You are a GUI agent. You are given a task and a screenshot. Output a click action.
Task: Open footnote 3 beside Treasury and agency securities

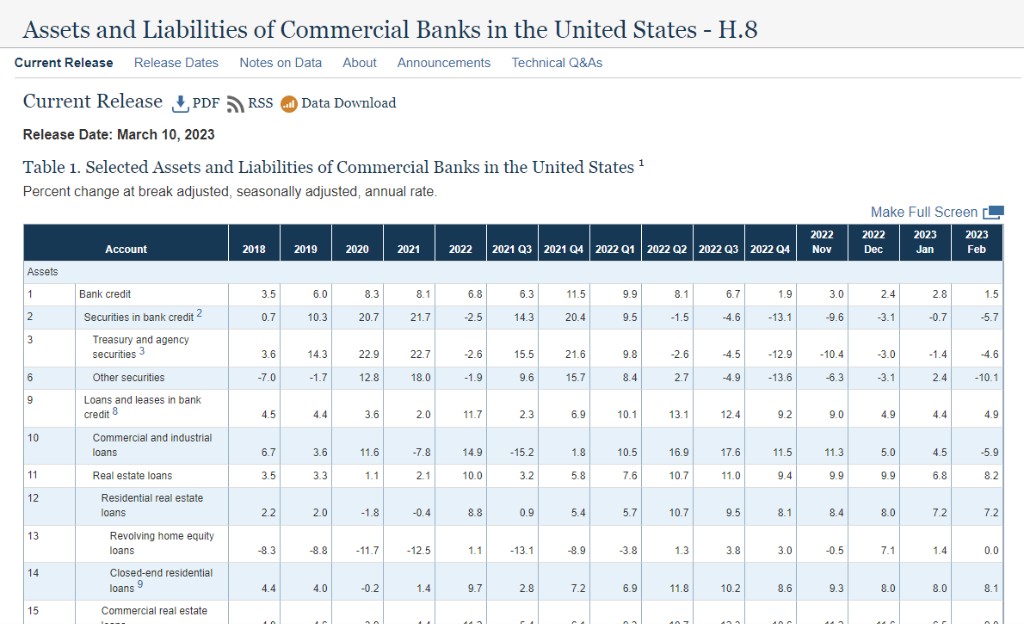[x=143, y=352]
